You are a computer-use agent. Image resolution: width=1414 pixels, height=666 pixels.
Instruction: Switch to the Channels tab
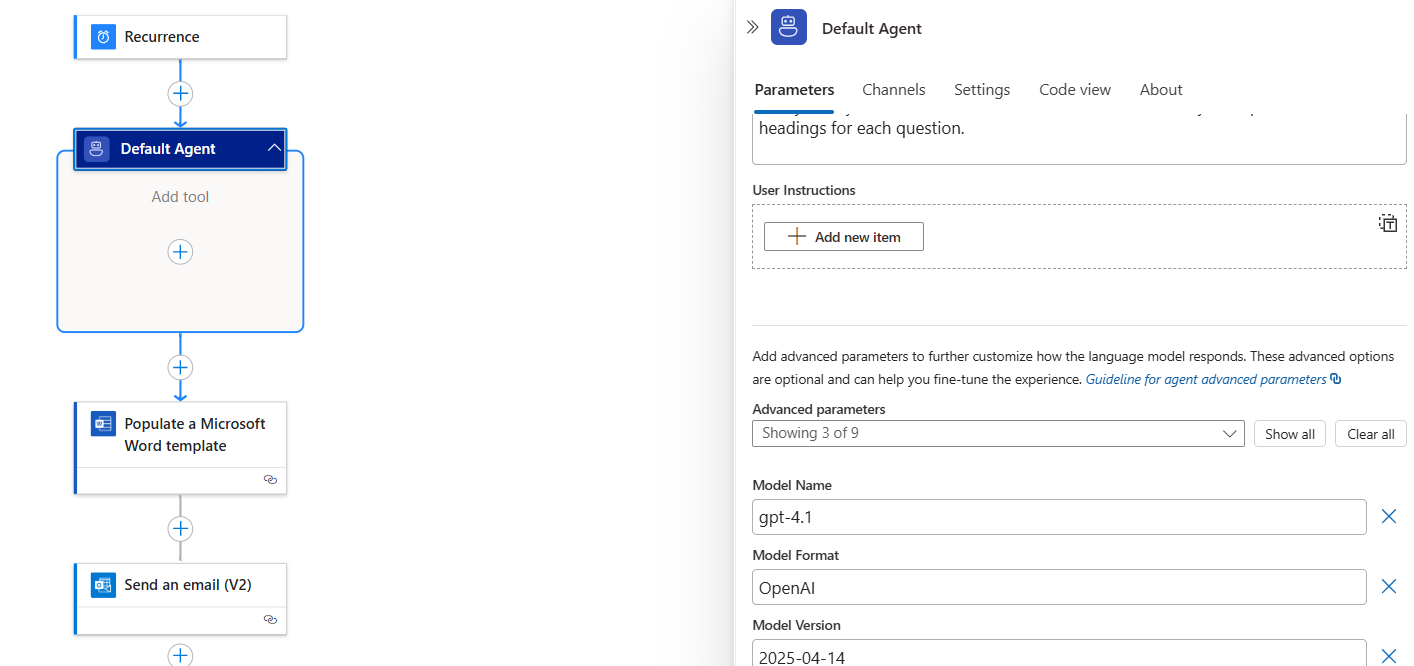click(894, 90)
